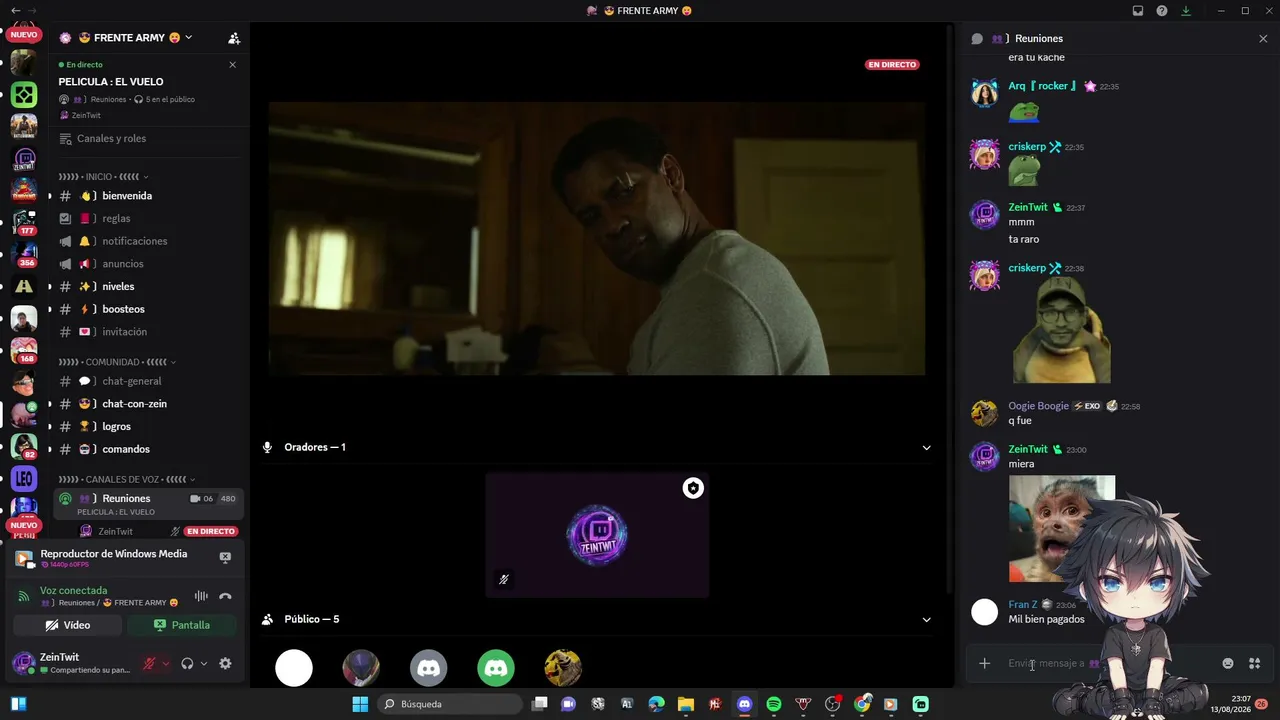Collapse the CANALES DE VOZ category

(127, 480)
